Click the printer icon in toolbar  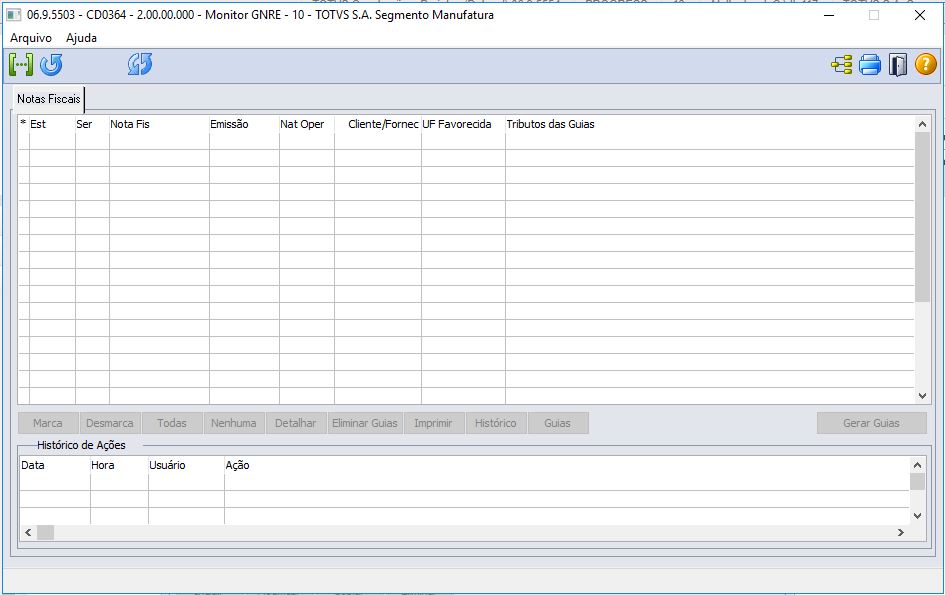(870, 65)
